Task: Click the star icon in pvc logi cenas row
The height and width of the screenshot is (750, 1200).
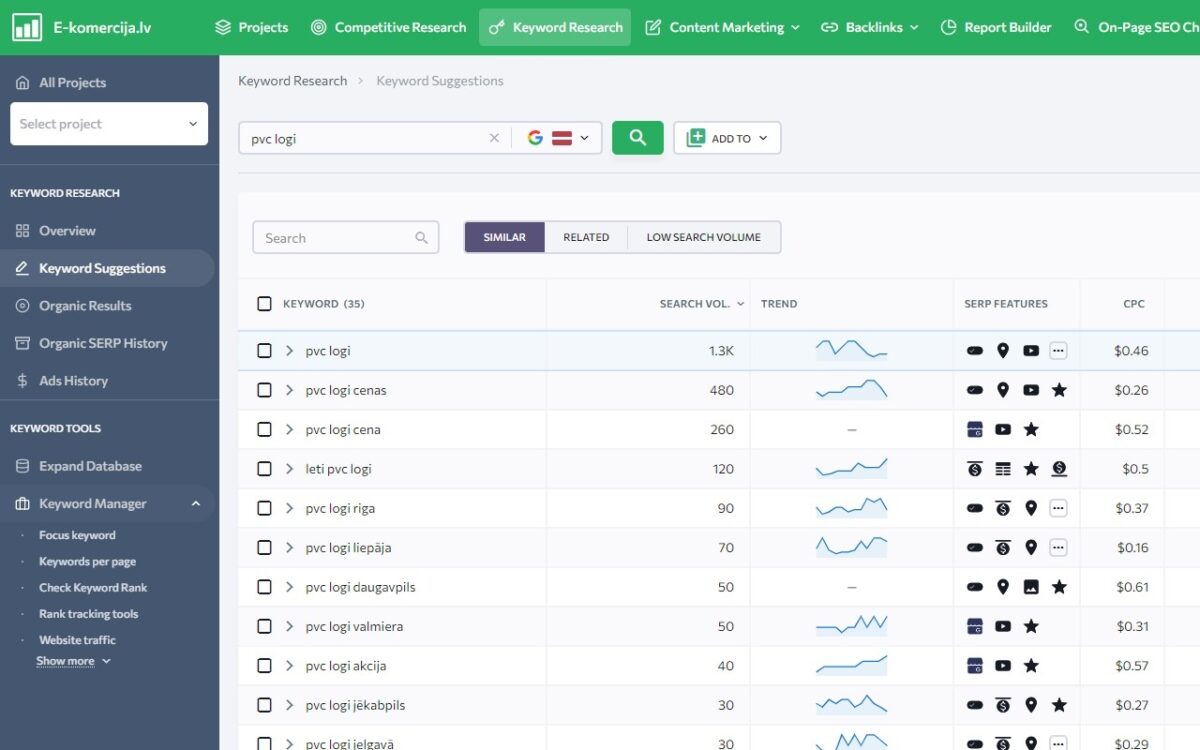Action: pos(1059,390)
